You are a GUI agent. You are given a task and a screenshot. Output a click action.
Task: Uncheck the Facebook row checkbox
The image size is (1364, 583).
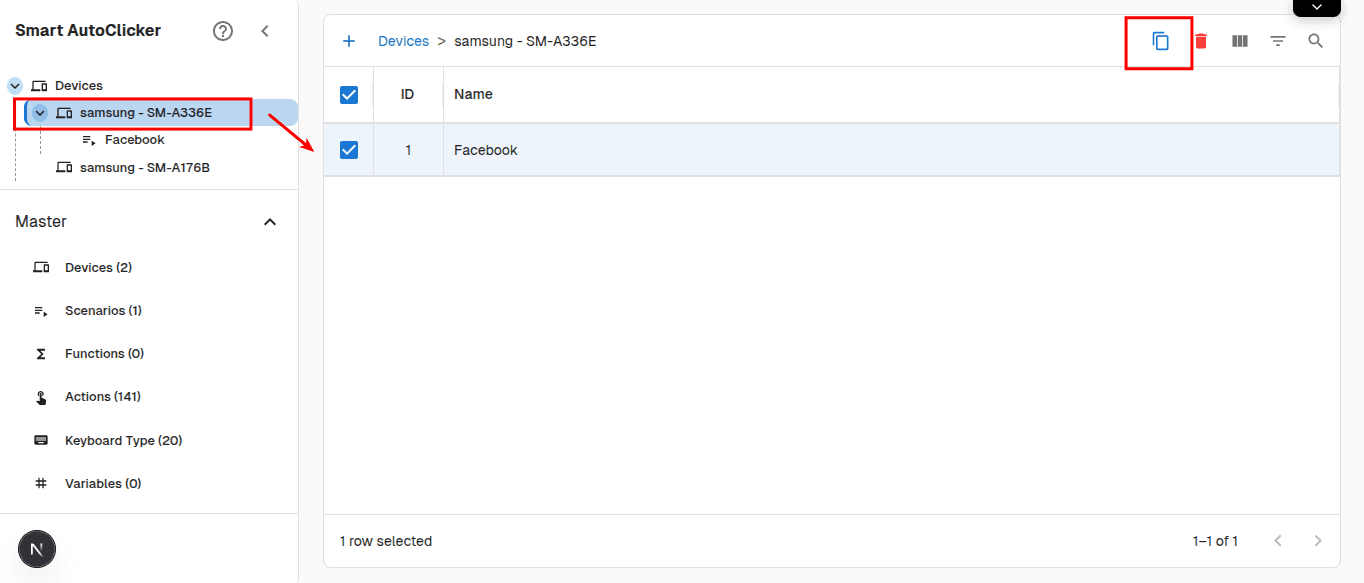tap(349, 150)
